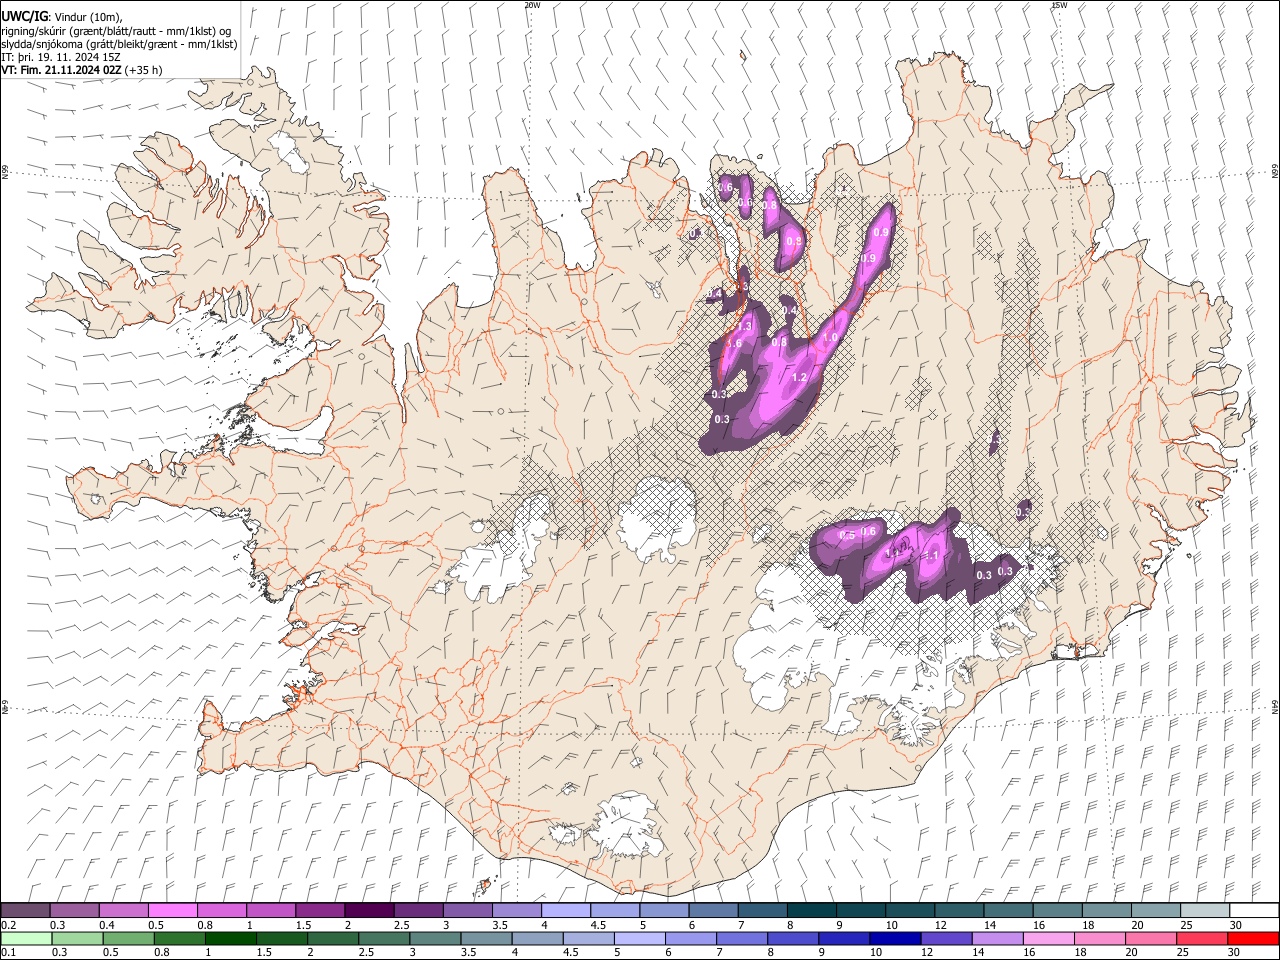Click the "0.1" legend scale label

[x=8, y=952]
